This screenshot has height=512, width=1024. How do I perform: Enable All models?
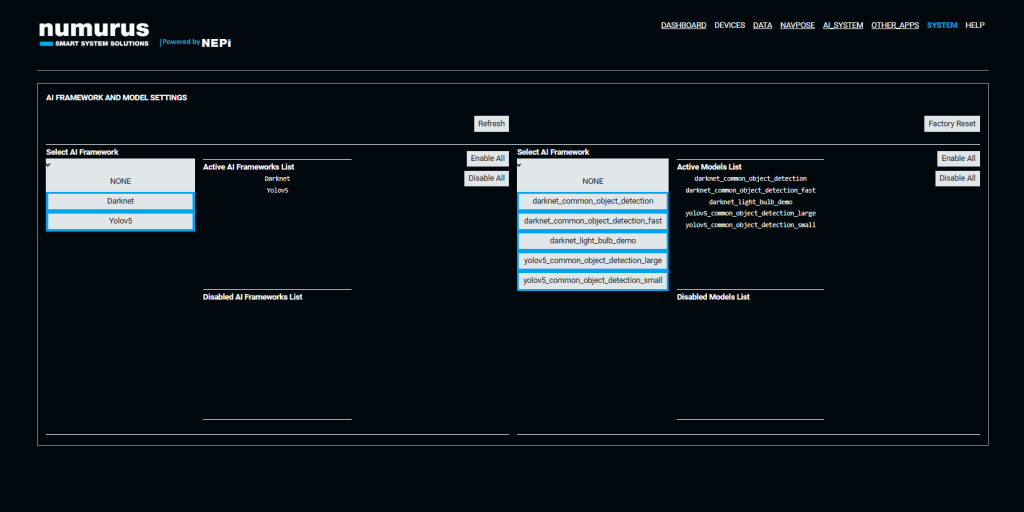(958, 159)
